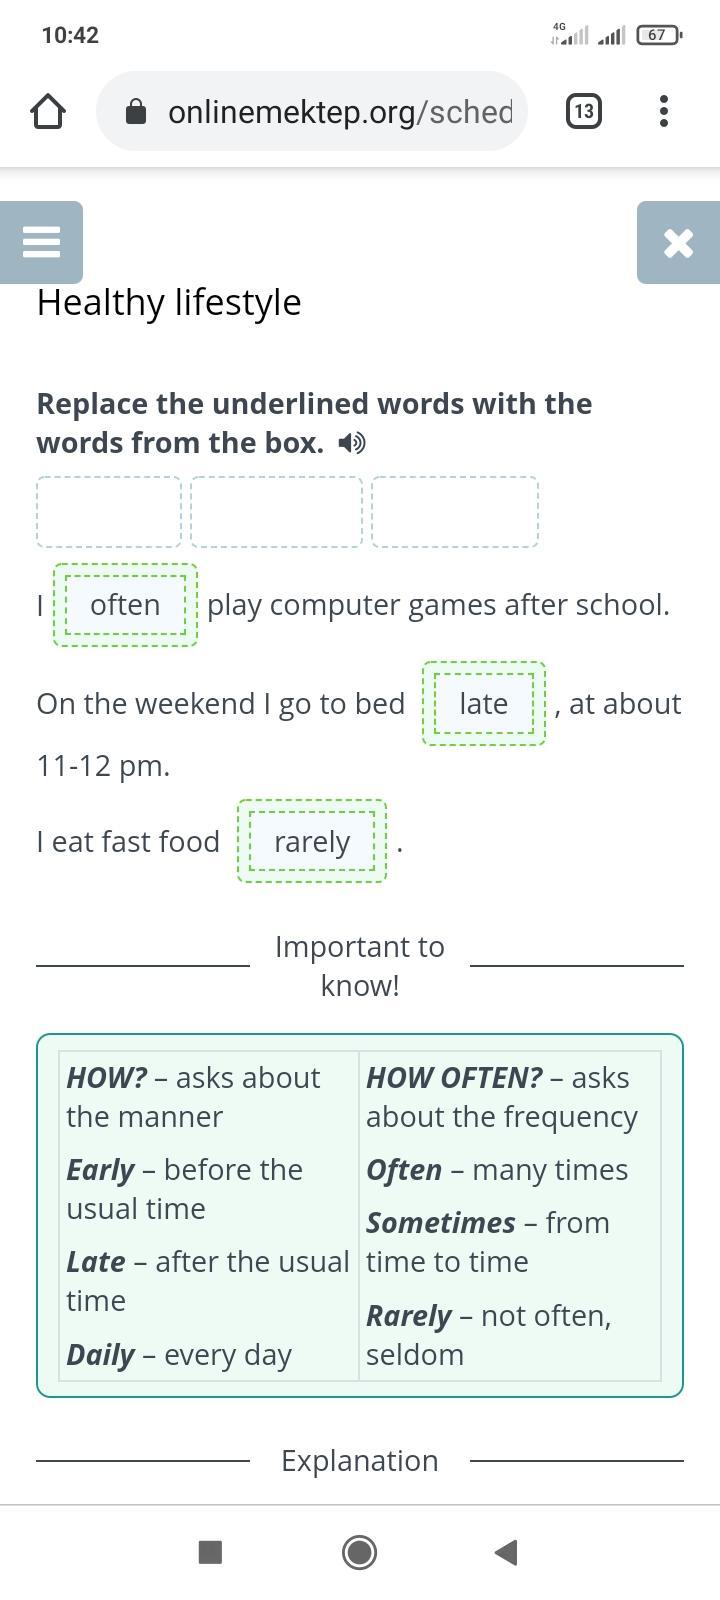Image resolution: width=720 pixels, height=1600 pixels.
Task: Open the tab switcher showing 13
Action: click(584, 111)
